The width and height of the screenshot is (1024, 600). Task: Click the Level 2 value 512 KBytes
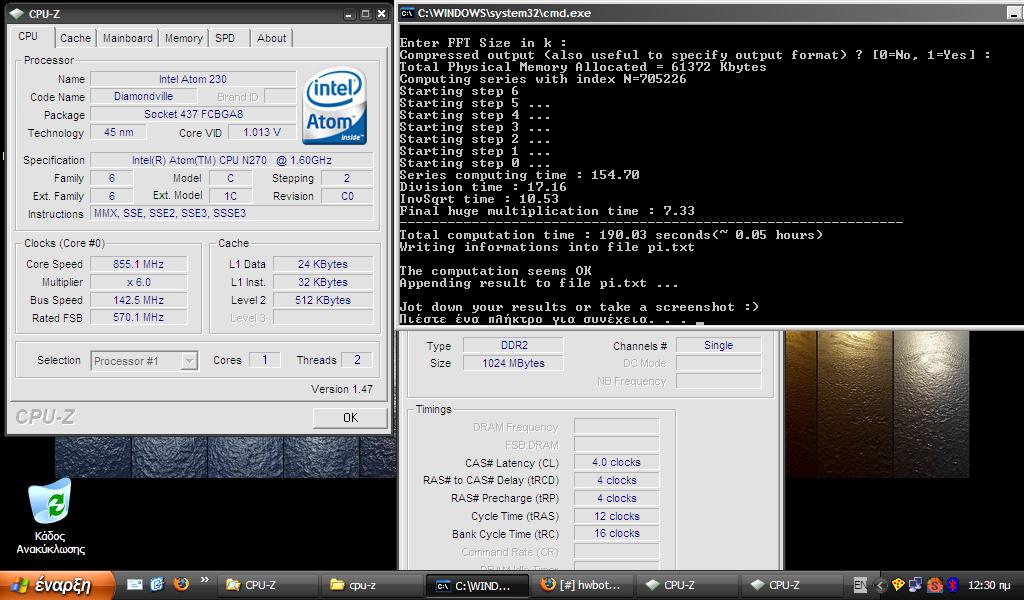coord(323,300)
